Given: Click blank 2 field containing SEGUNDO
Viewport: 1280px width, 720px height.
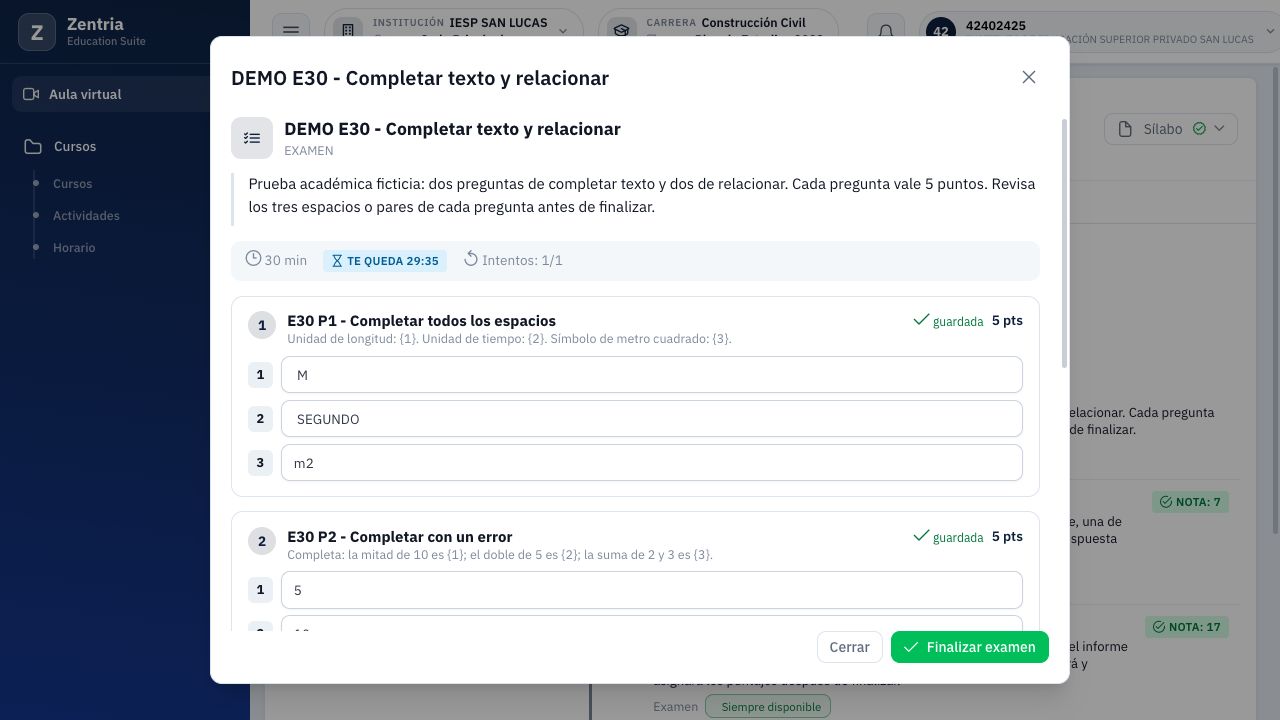Looking at the screenshot, I should point(652,419).
